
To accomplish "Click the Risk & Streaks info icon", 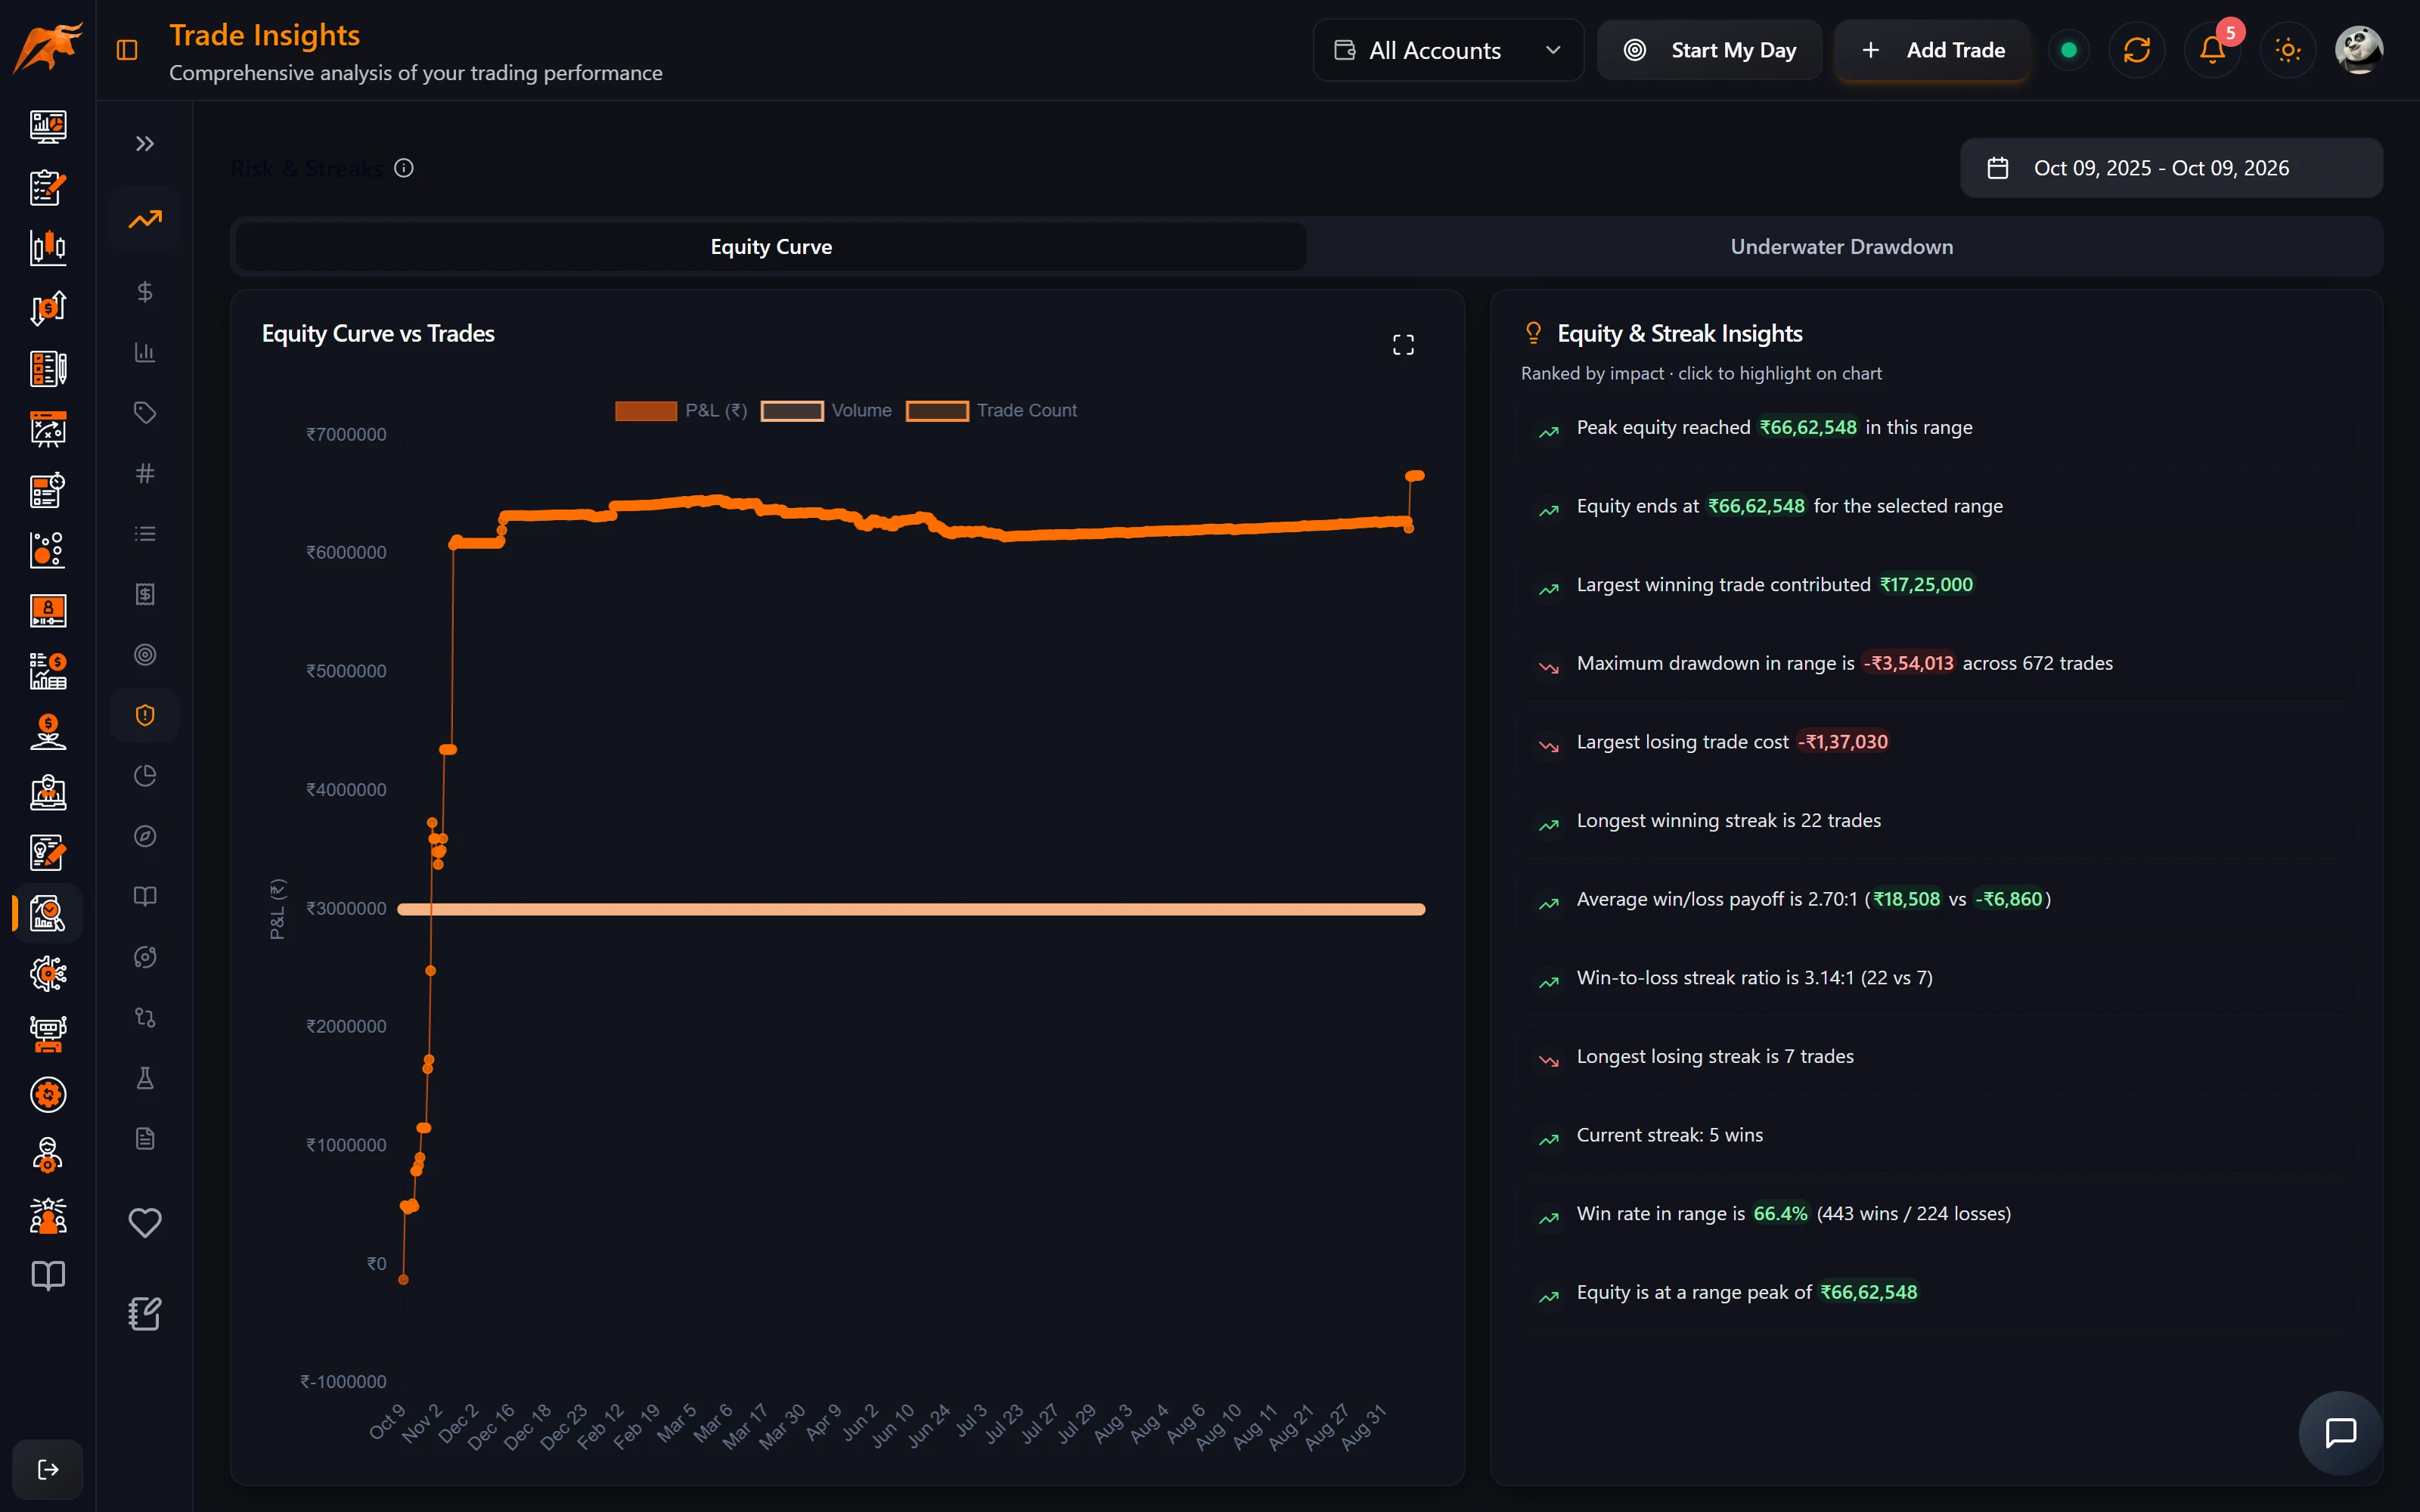I will coord(404,168).
